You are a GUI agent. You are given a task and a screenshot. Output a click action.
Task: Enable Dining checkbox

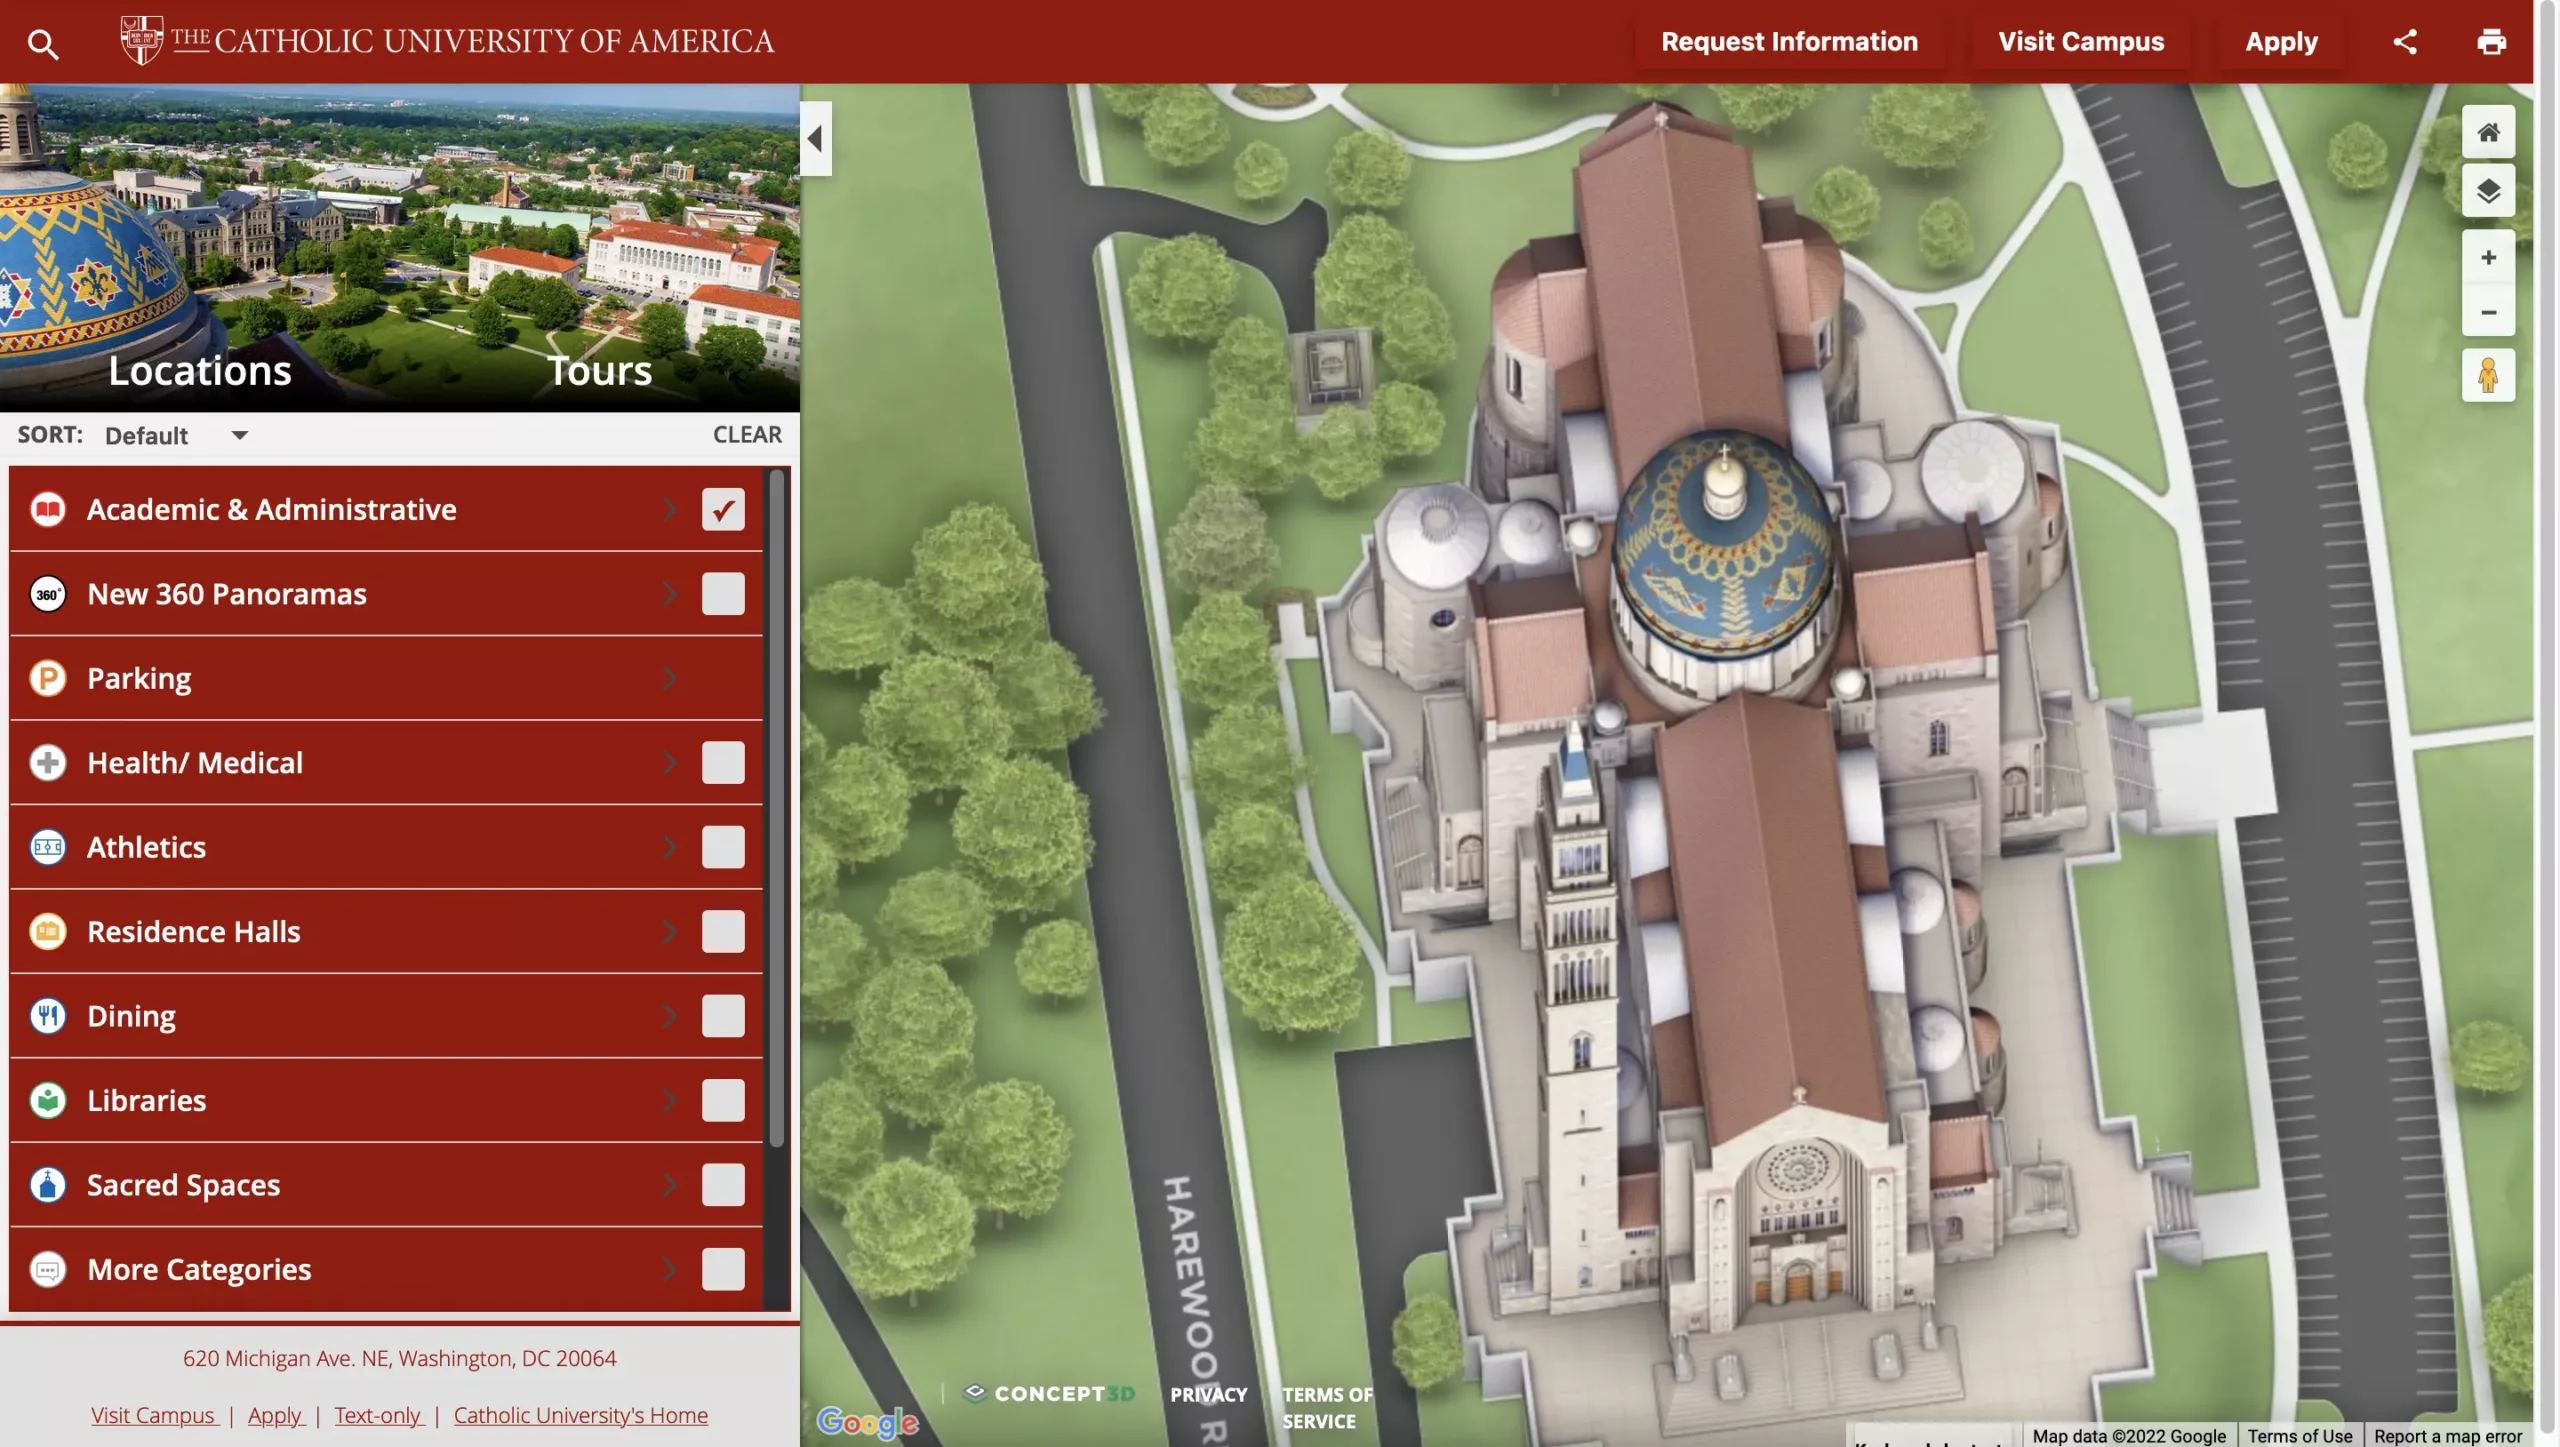pyautogui.click(x=723, y=1016)
